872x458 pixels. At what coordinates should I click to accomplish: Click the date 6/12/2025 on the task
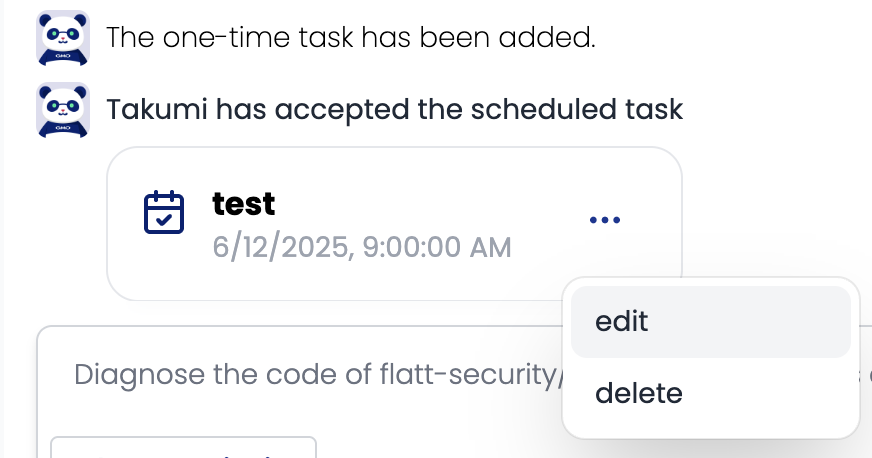pos(280,246)
